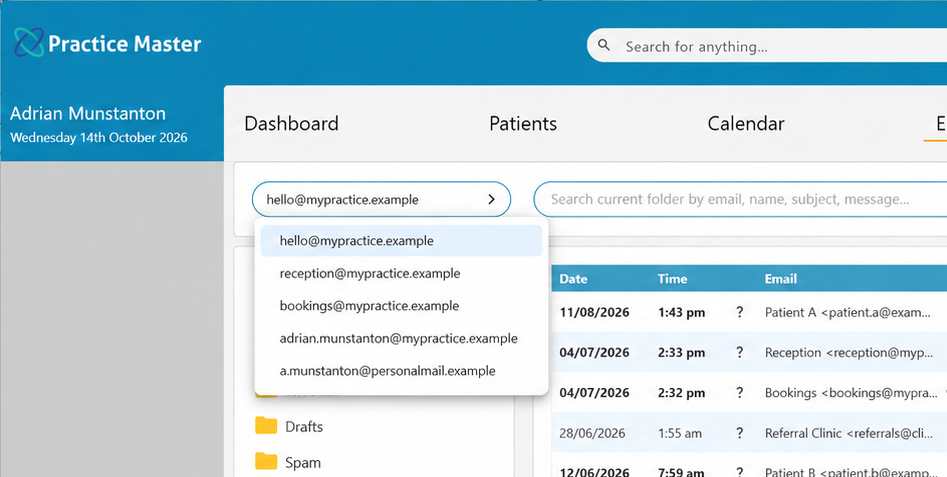Screen dimensions: 947x477
Task: Click the Practice Master logo icon
Action: [x=29, y=43]
